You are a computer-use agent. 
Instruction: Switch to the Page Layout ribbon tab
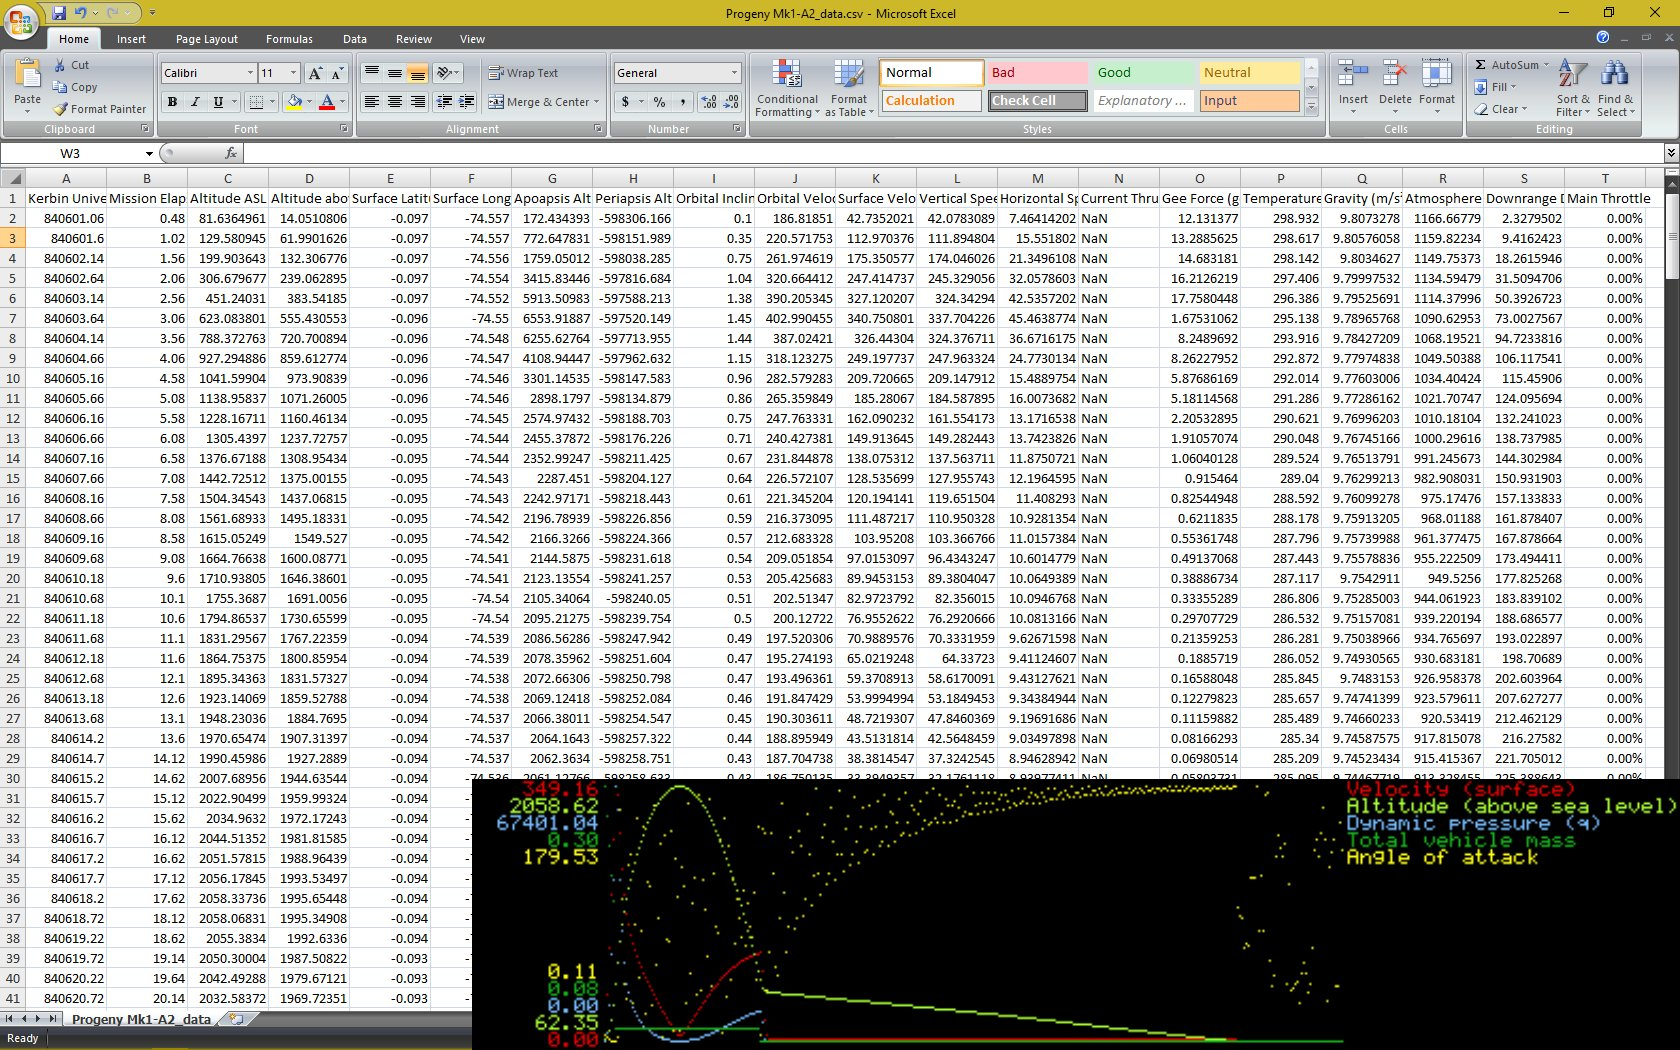pyautogui.click(x=207, y=39)
